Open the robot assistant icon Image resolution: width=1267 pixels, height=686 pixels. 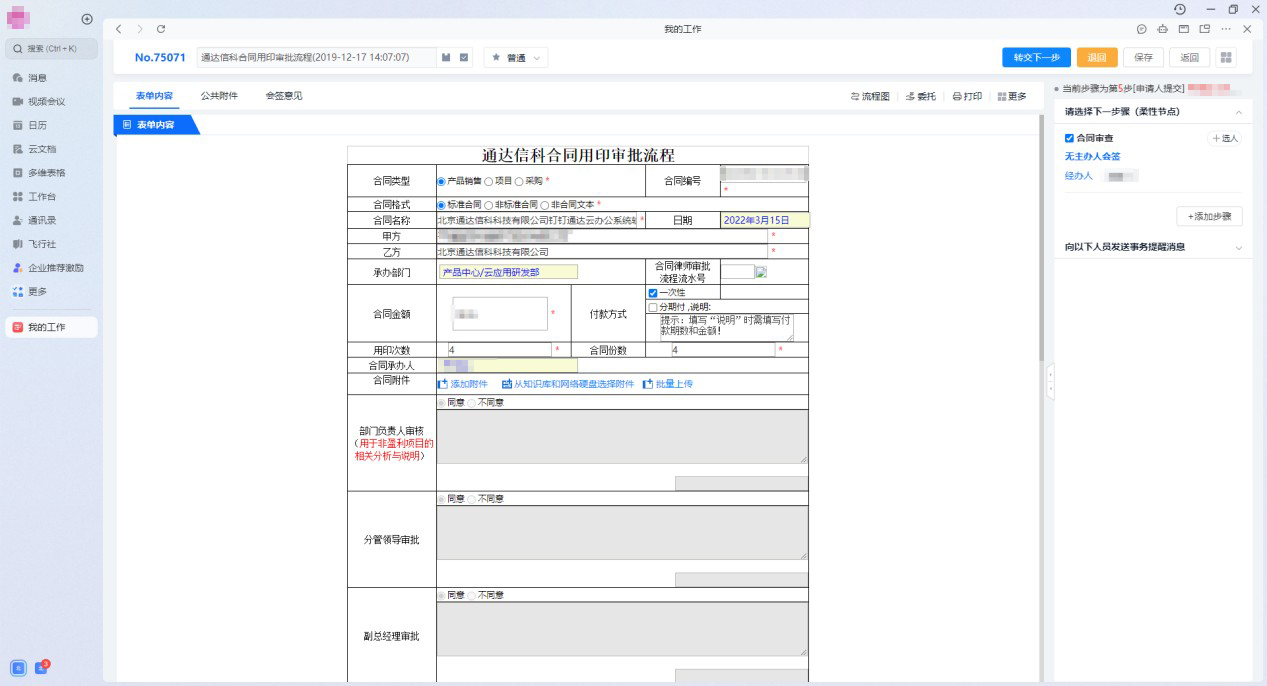pos(1162,29)
